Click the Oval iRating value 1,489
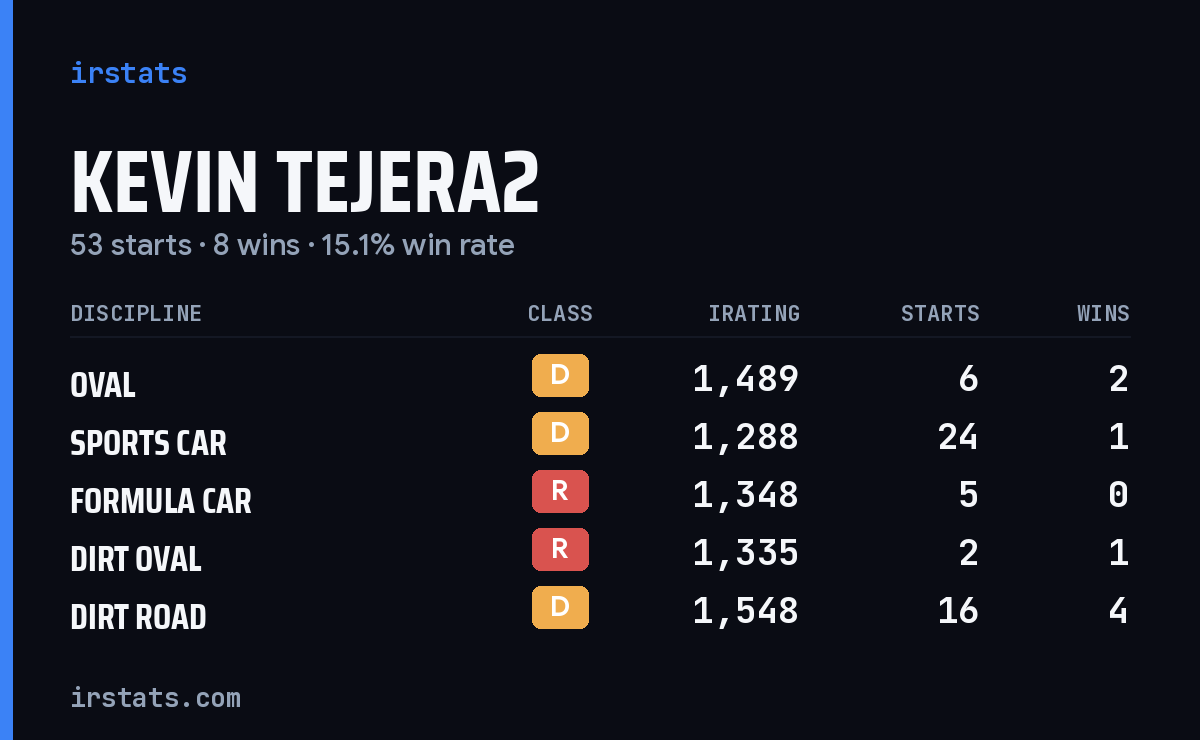1200x740 pixels. tap(746, 379)
